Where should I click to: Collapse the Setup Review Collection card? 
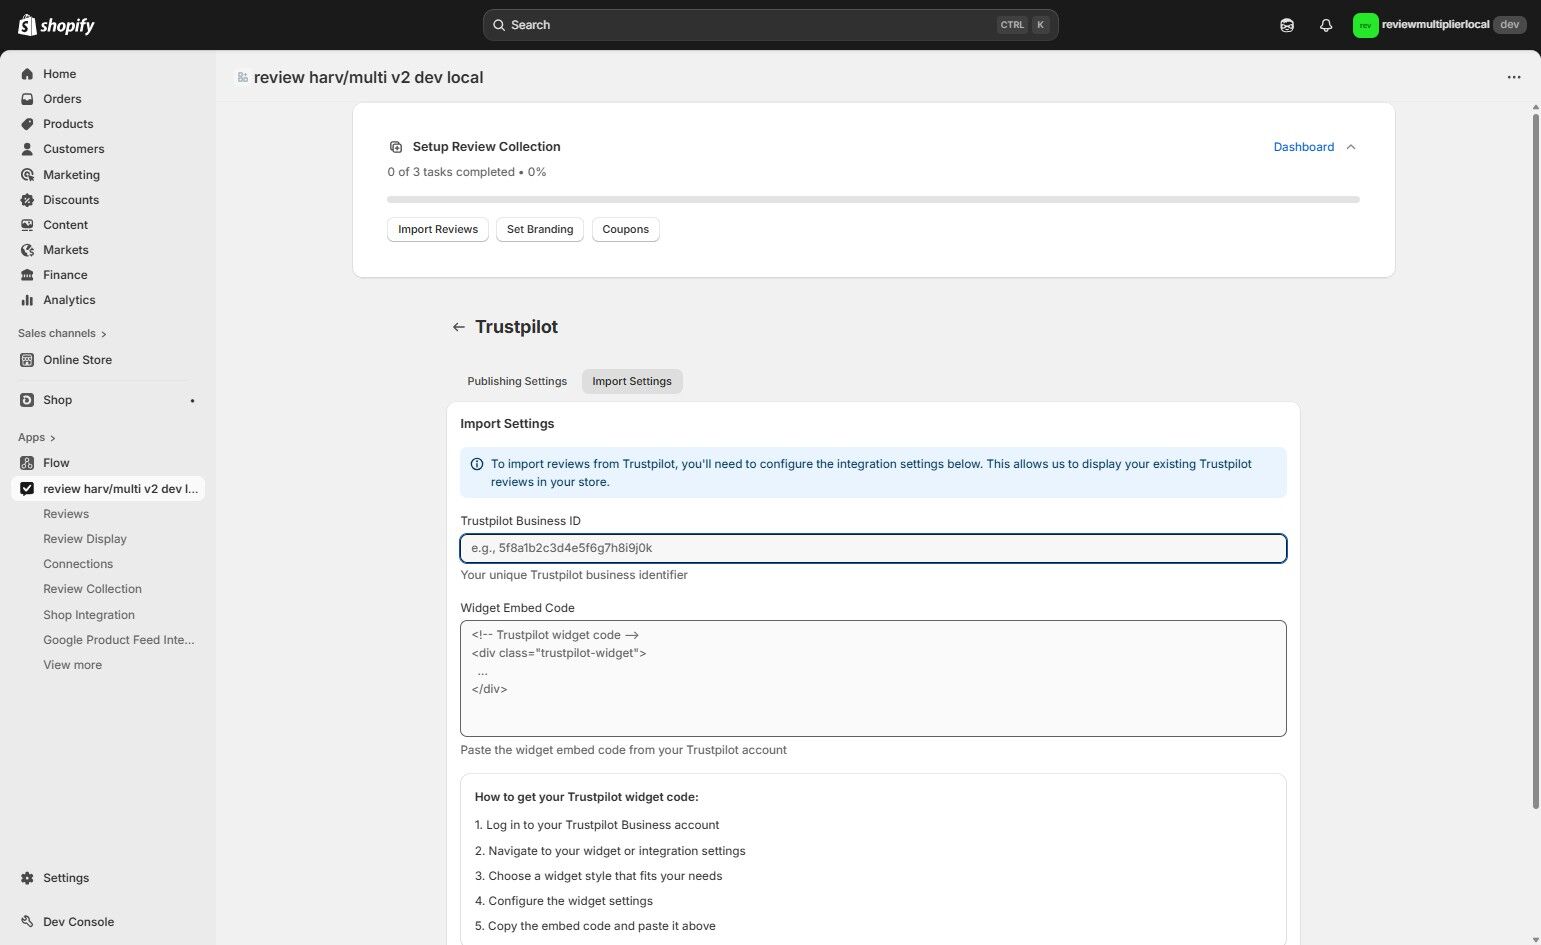click(1350, 146)
